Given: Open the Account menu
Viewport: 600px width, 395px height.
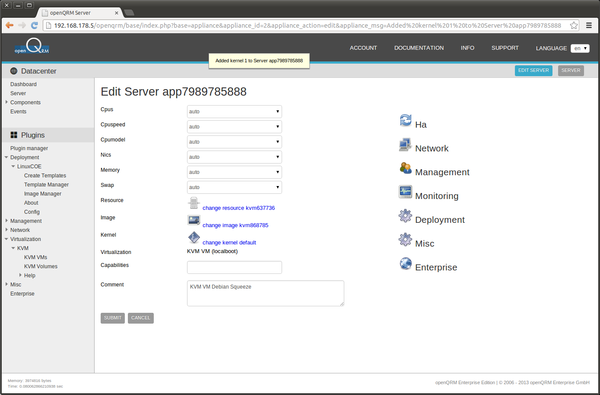Looking at the screenshot, I should (363, 48).
